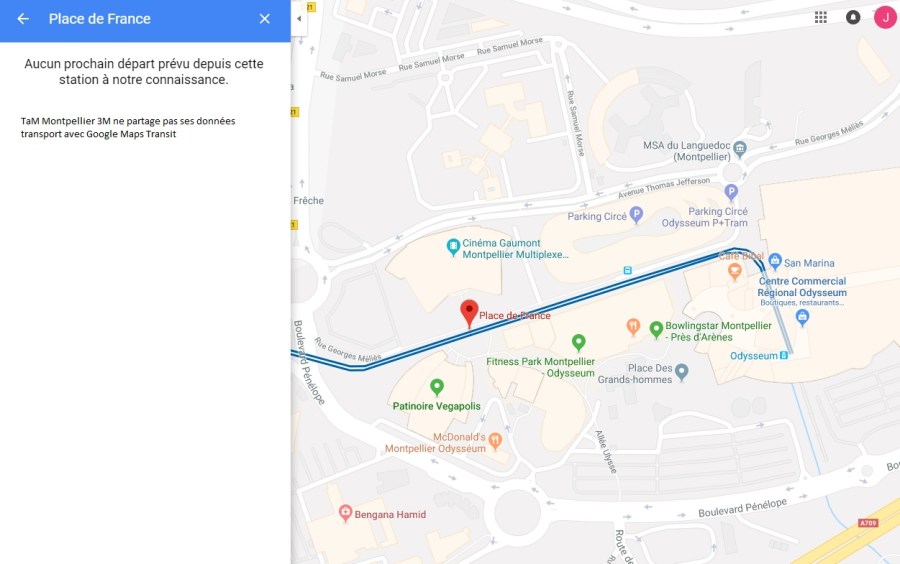The width and height of the screenshot is (900, 564).
Task: Click the Fitness Park Montpellier label
Action: (541, 367)
